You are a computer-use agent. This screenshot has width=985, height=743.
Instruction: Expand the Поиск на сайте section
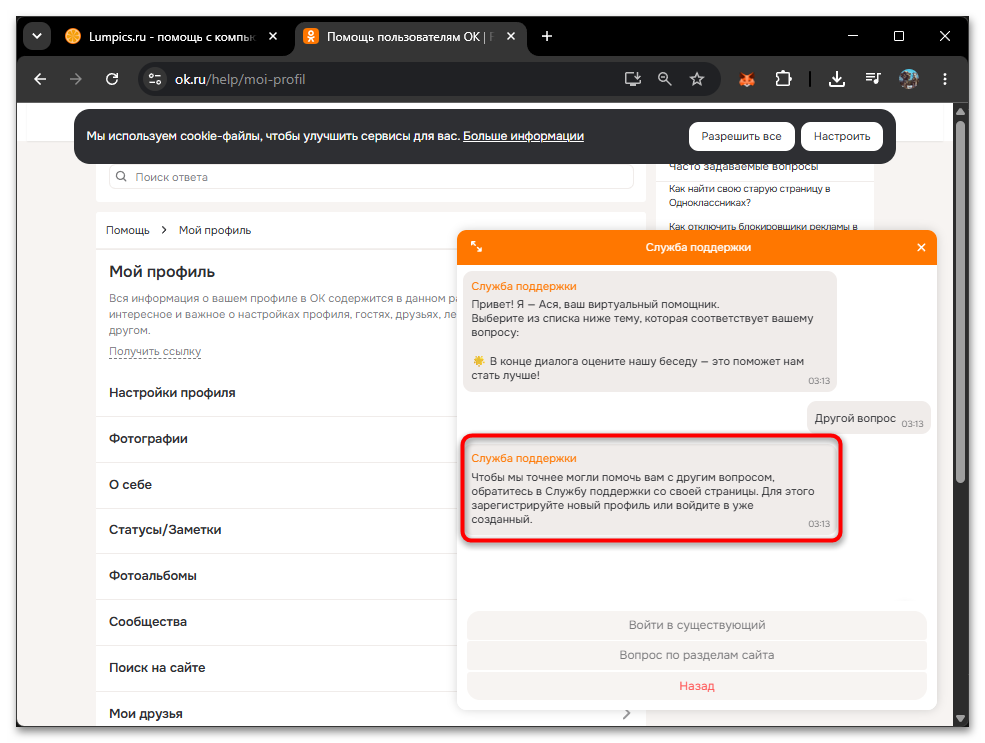(x=276, y=668)
